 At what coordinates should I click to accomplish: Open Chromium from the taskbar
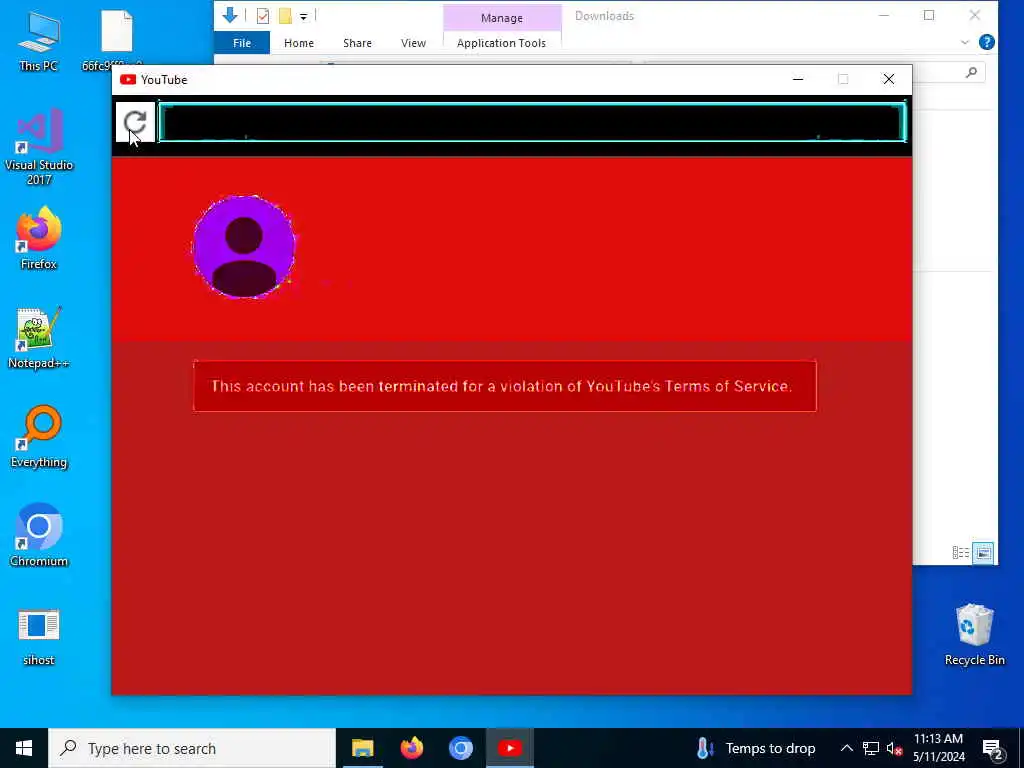[x=460, y=748]
